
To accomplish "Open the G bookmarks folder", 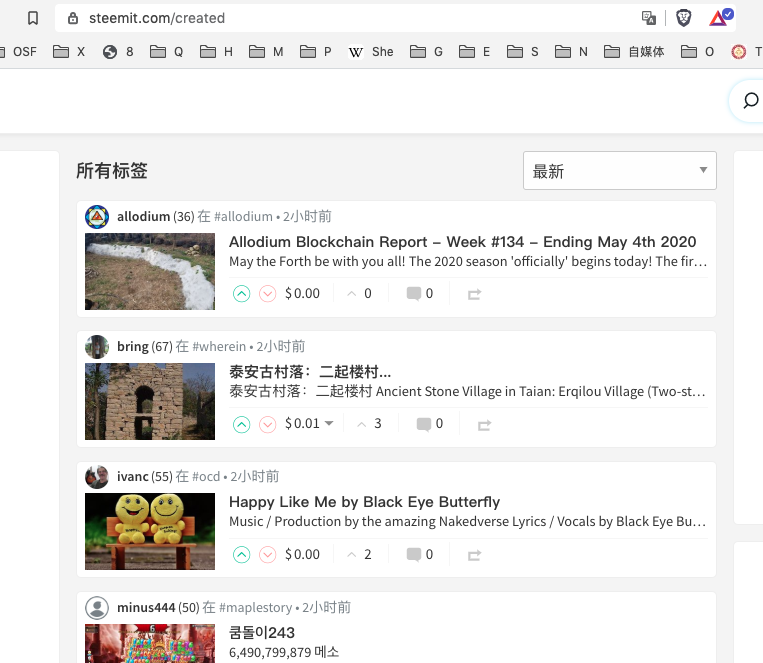I will [x=426, y=52].
